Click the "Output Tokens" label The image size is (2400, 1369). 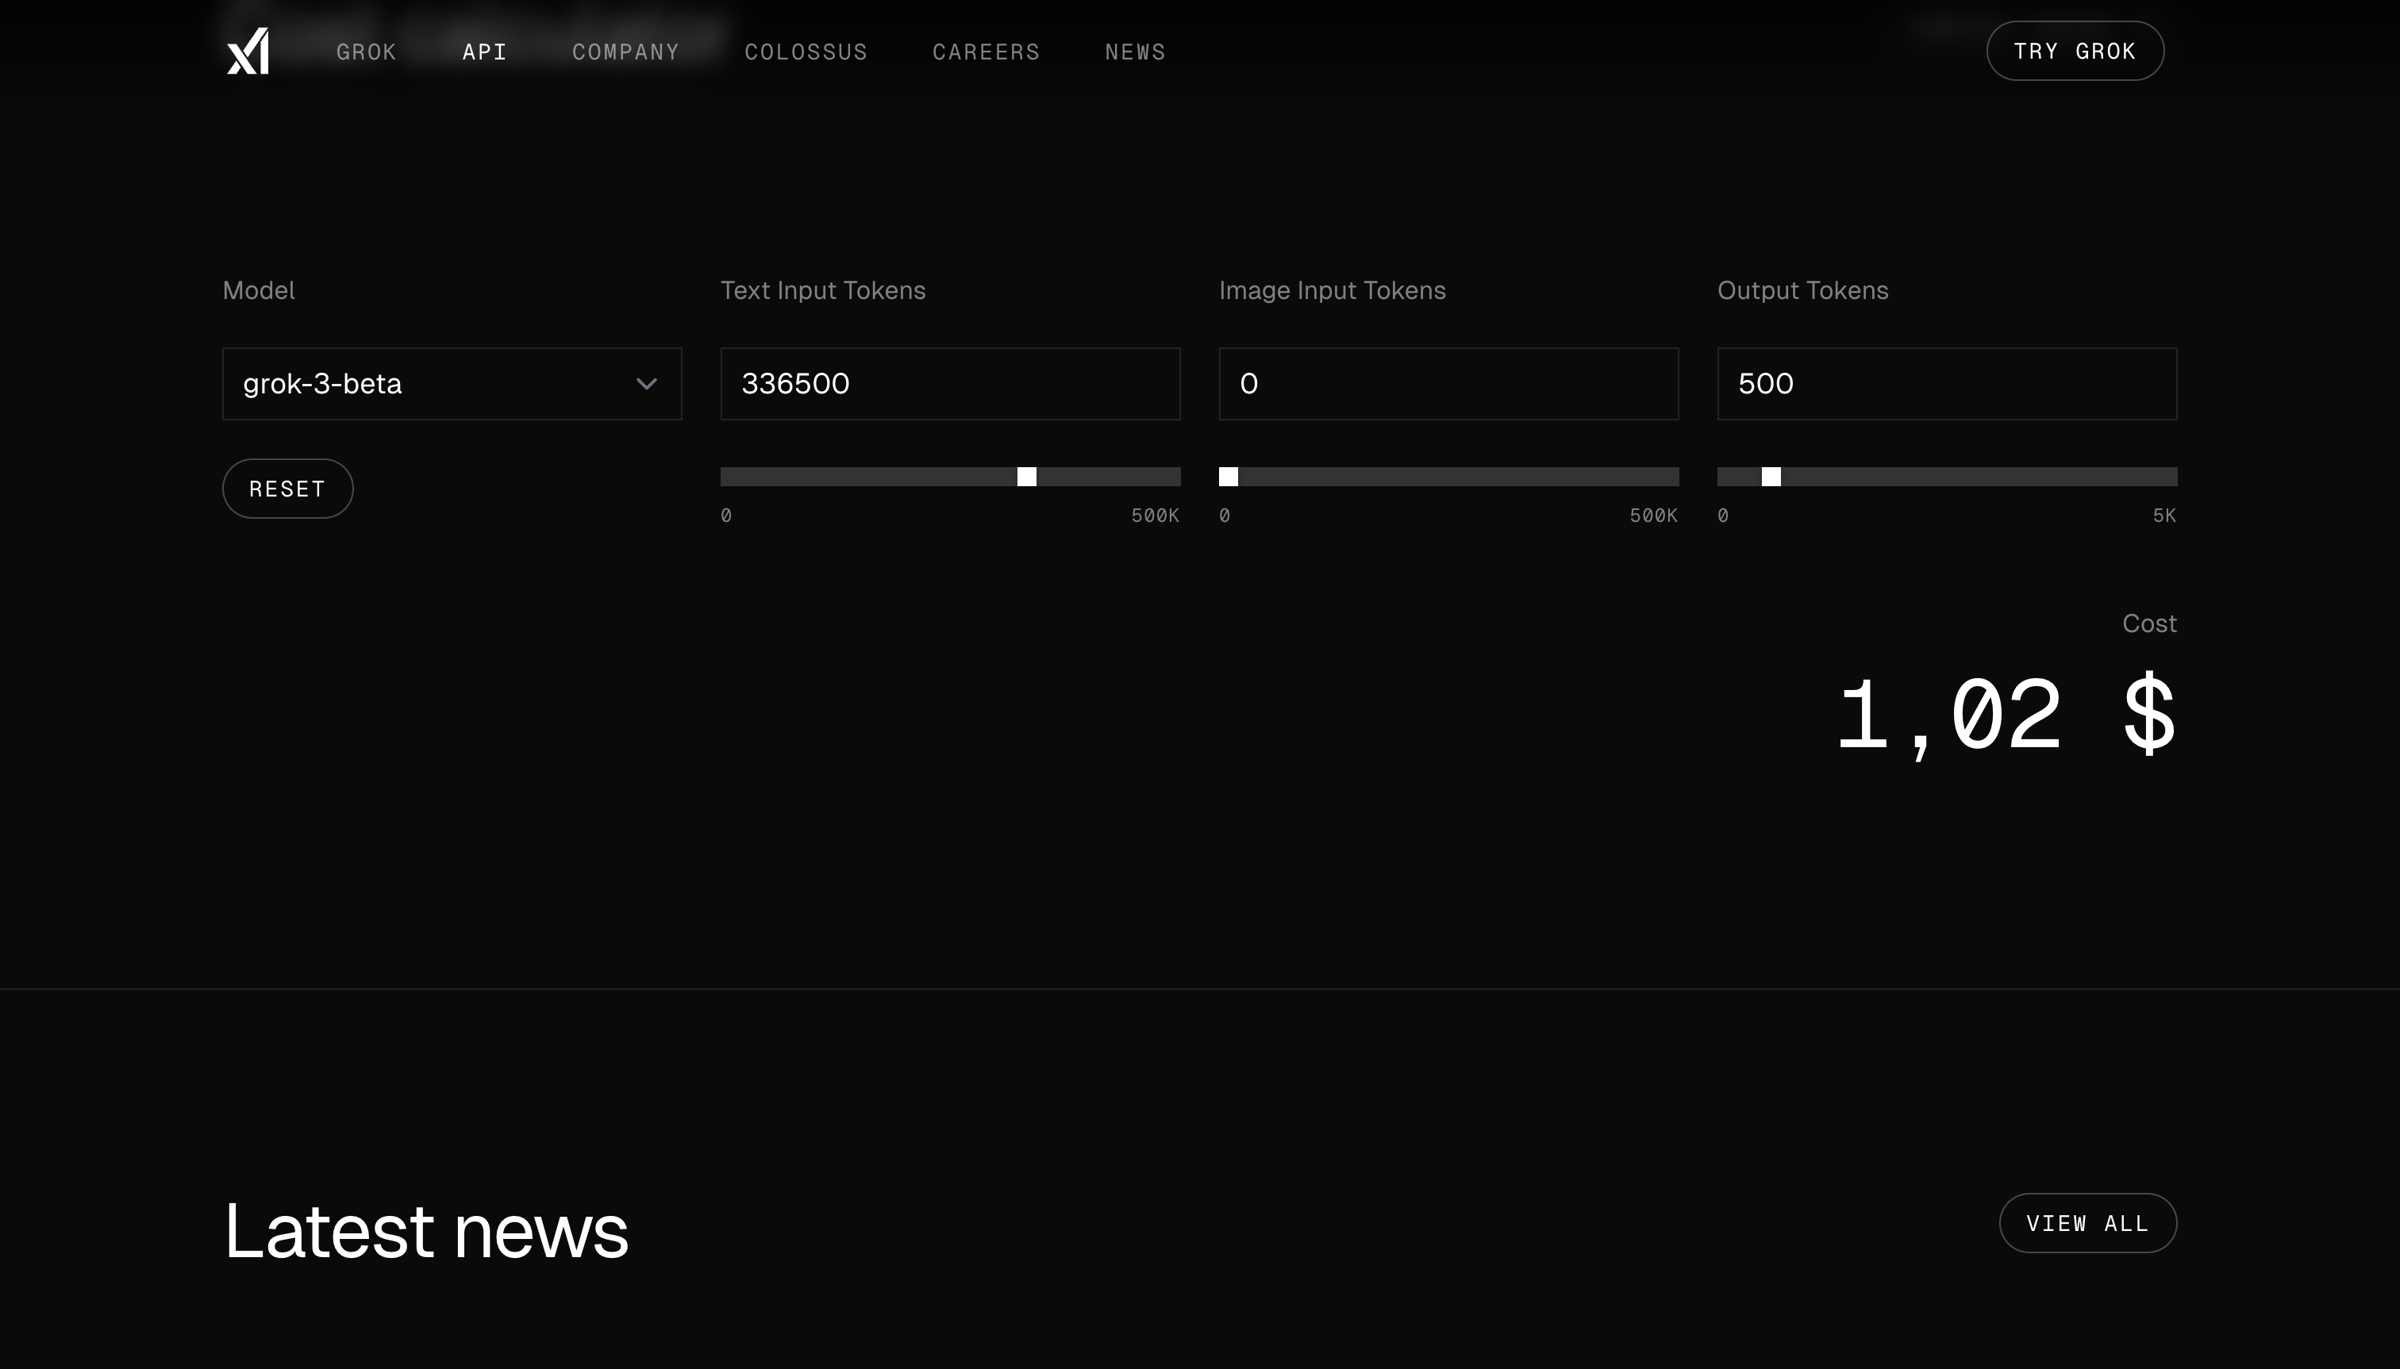(1803, 291)
